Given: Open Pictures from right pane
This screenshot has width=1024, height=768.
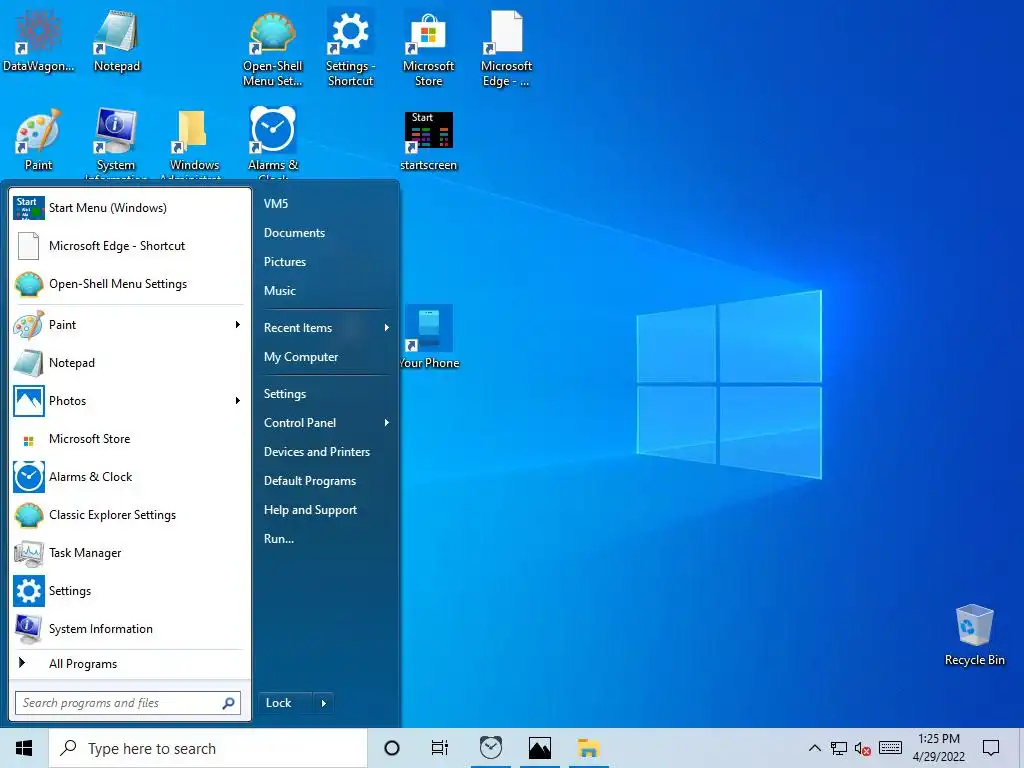Looking at the screenshot, I should point(326,262).
